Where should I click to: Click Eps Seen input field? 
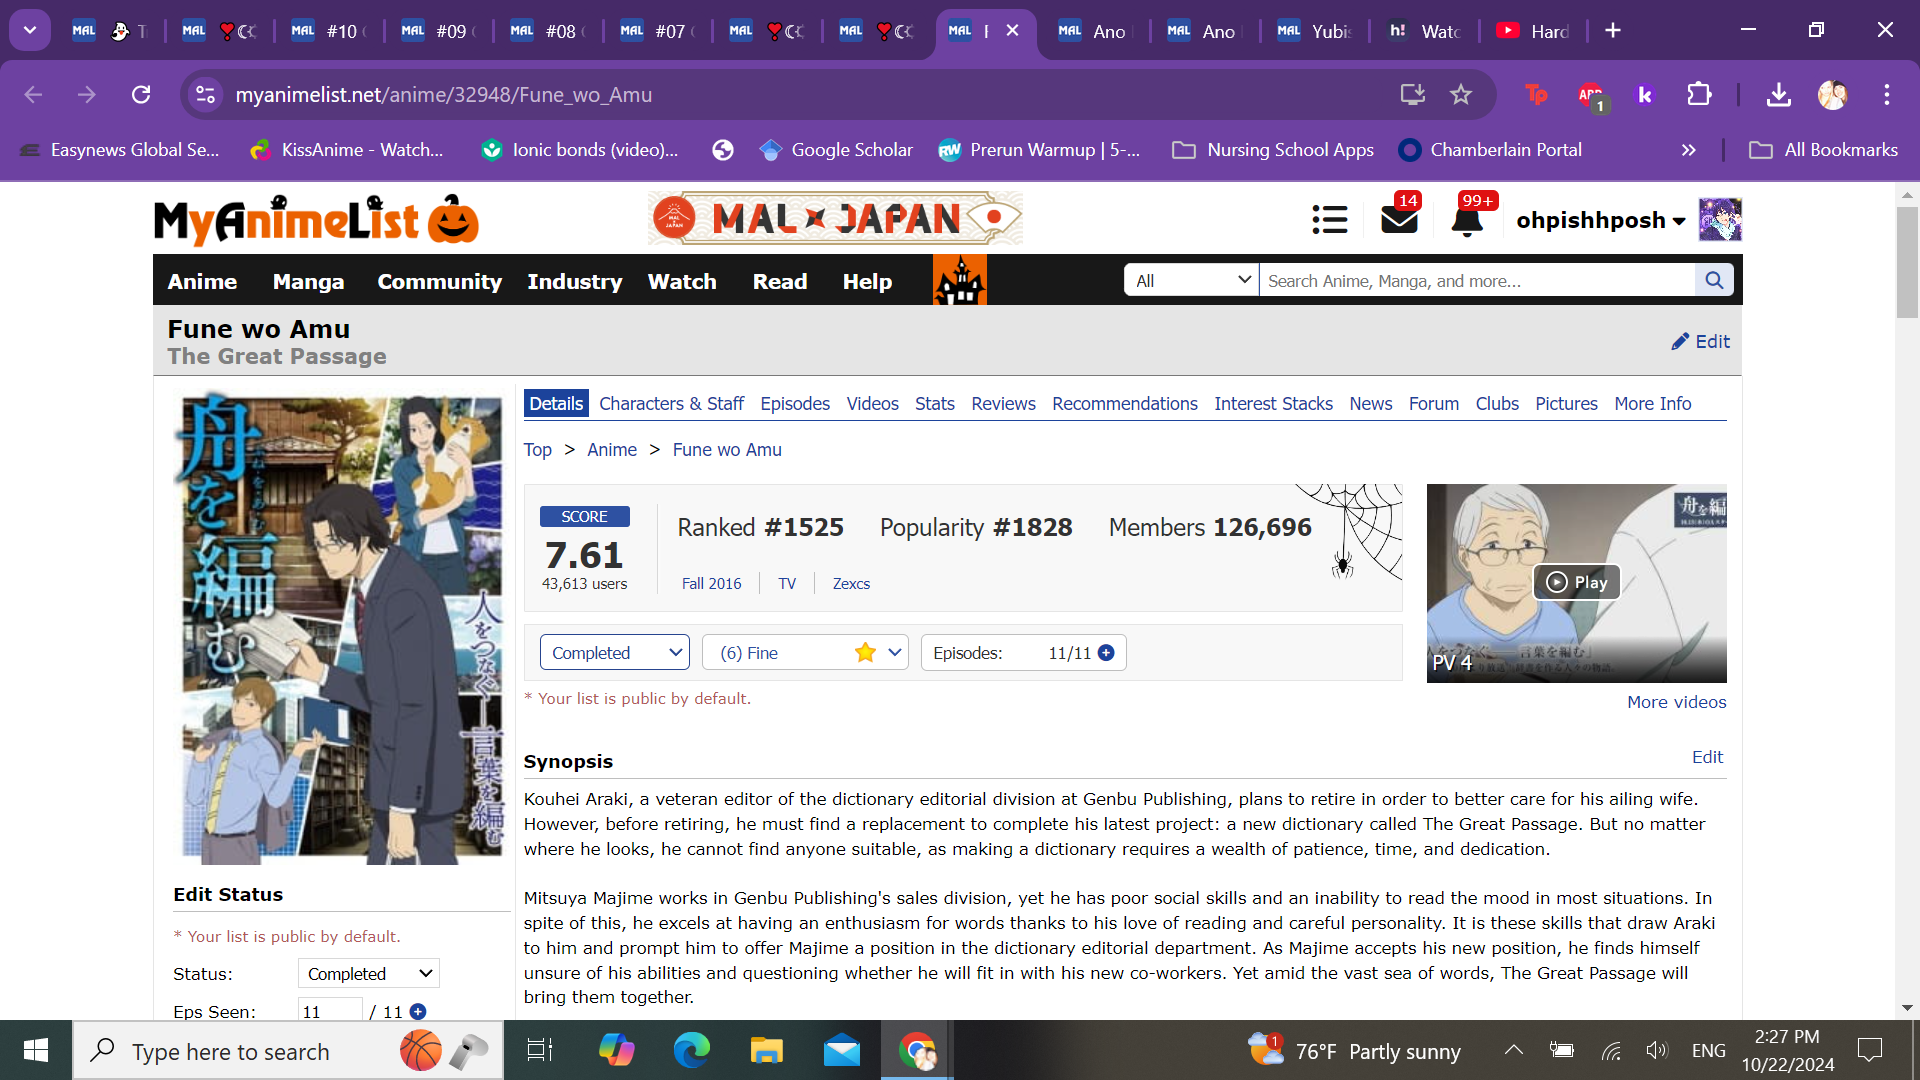(x=330, y=1011)
